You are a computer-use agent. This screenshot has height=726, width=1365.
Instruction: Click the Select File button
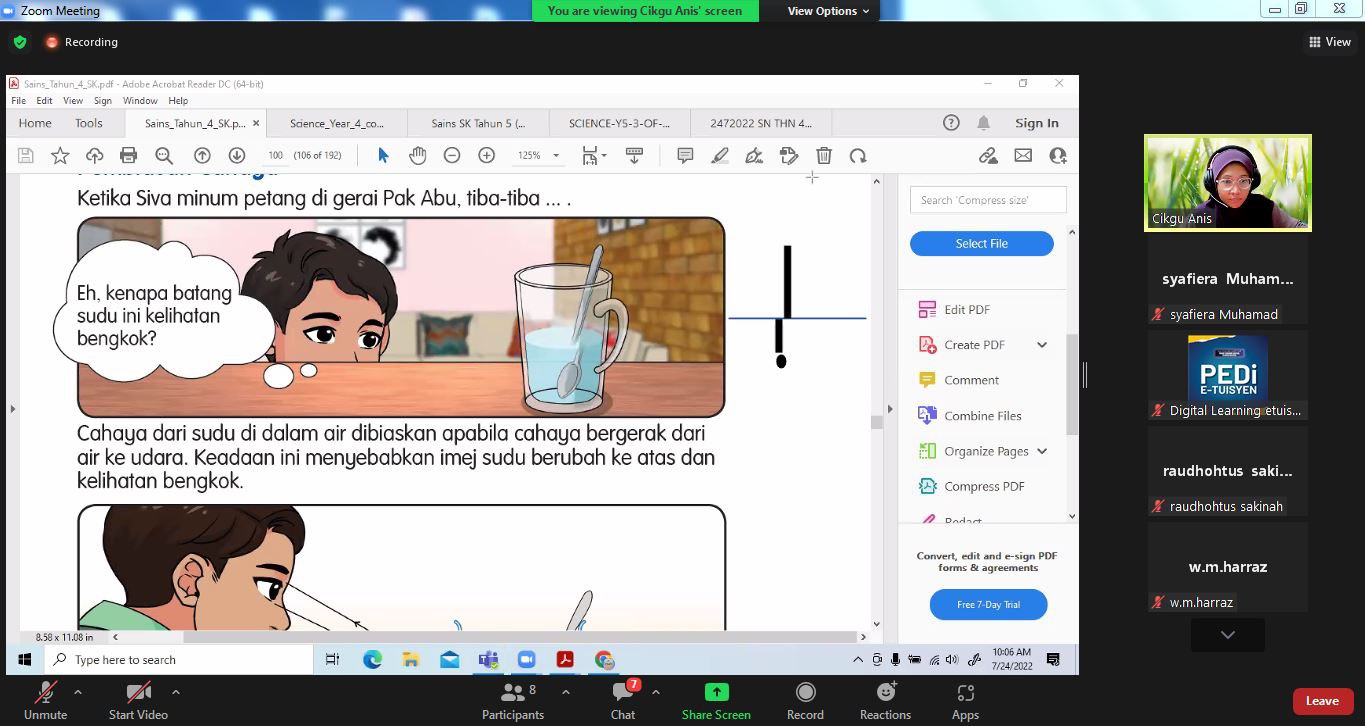982,244
